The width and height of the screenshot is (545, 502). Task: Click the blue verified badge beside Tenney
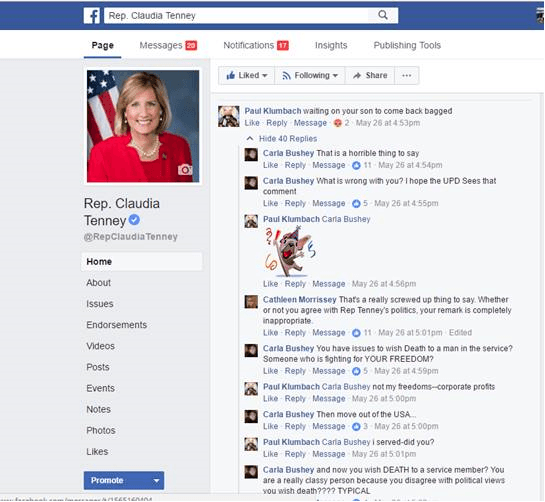click(134, 220)
